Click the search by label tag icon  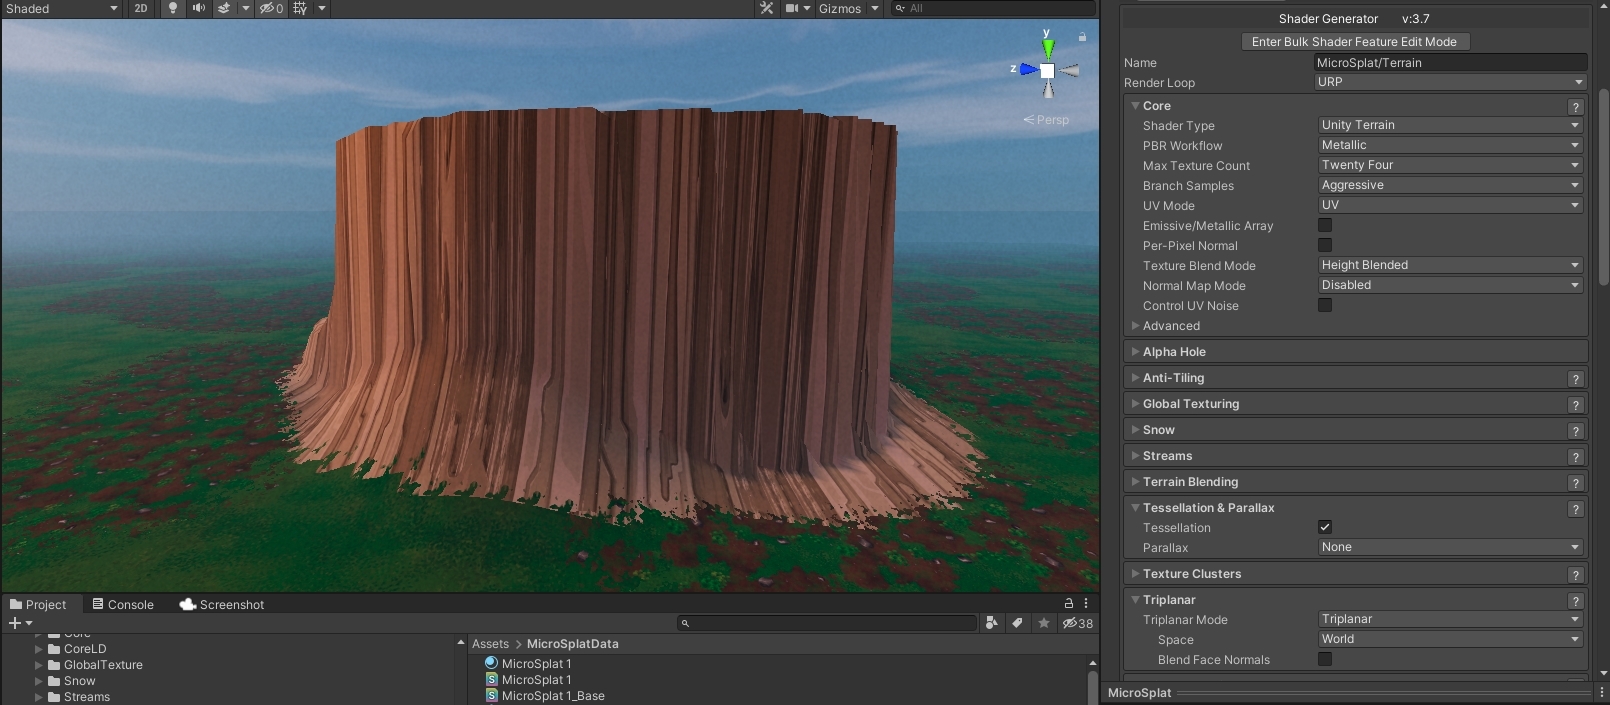(x=1017, y=623)
